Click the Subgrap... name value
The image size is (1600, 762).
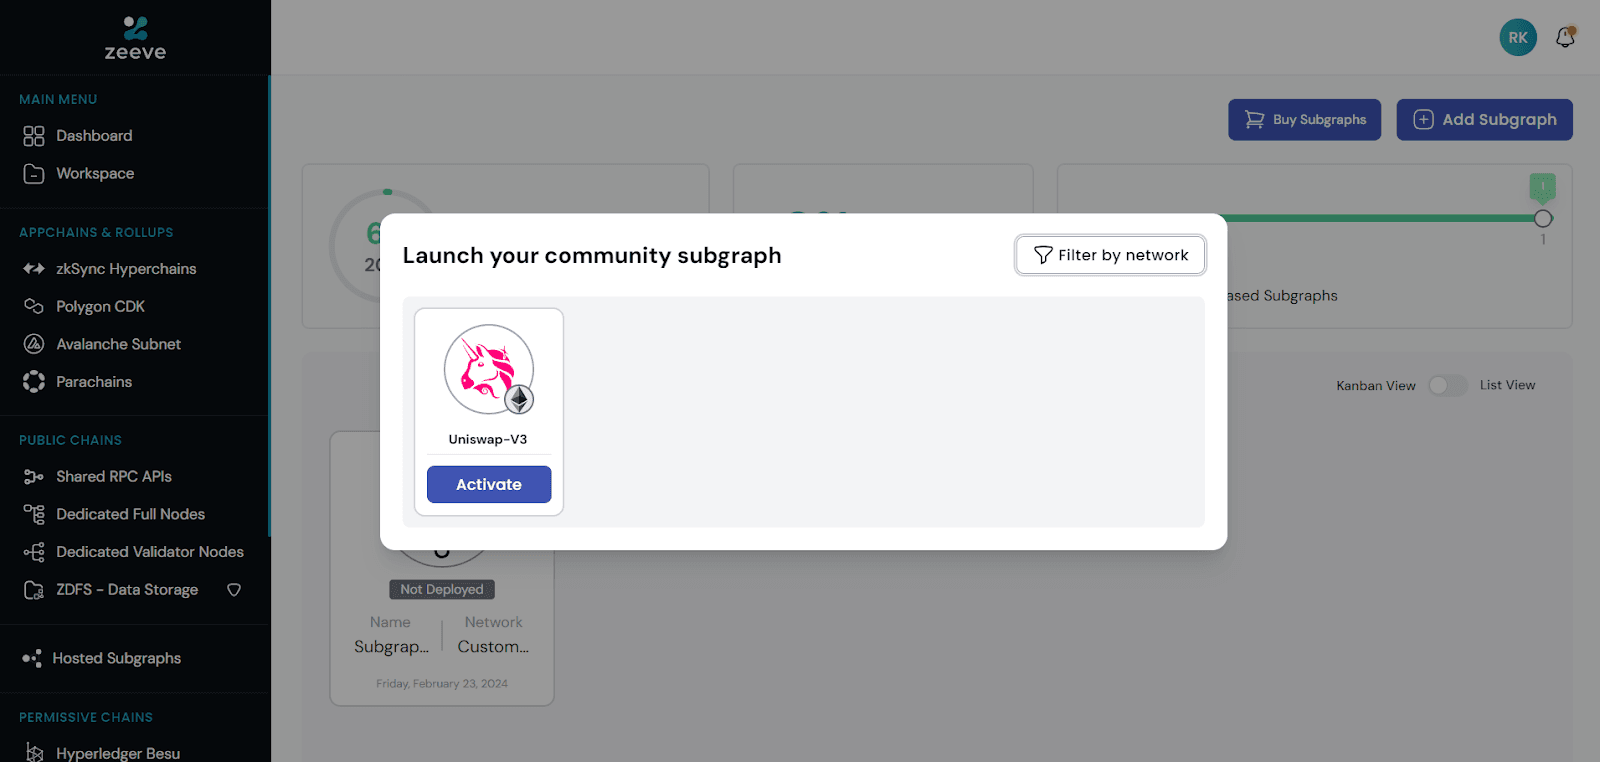[391, 647]
